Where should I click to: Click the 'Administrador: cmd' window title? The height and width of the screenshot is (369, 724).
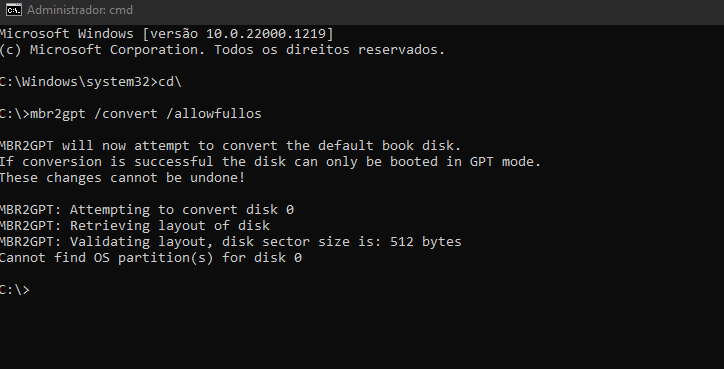80,10
